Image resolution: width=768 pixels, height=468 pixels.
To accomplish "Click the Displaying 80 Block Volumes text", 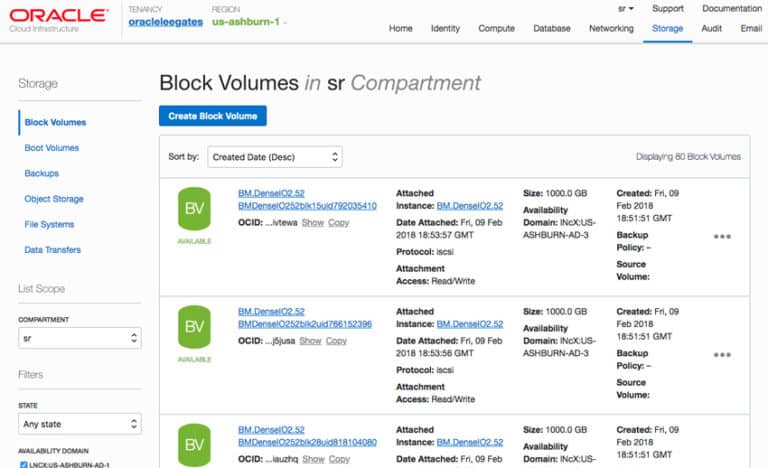I will point(688,157).
